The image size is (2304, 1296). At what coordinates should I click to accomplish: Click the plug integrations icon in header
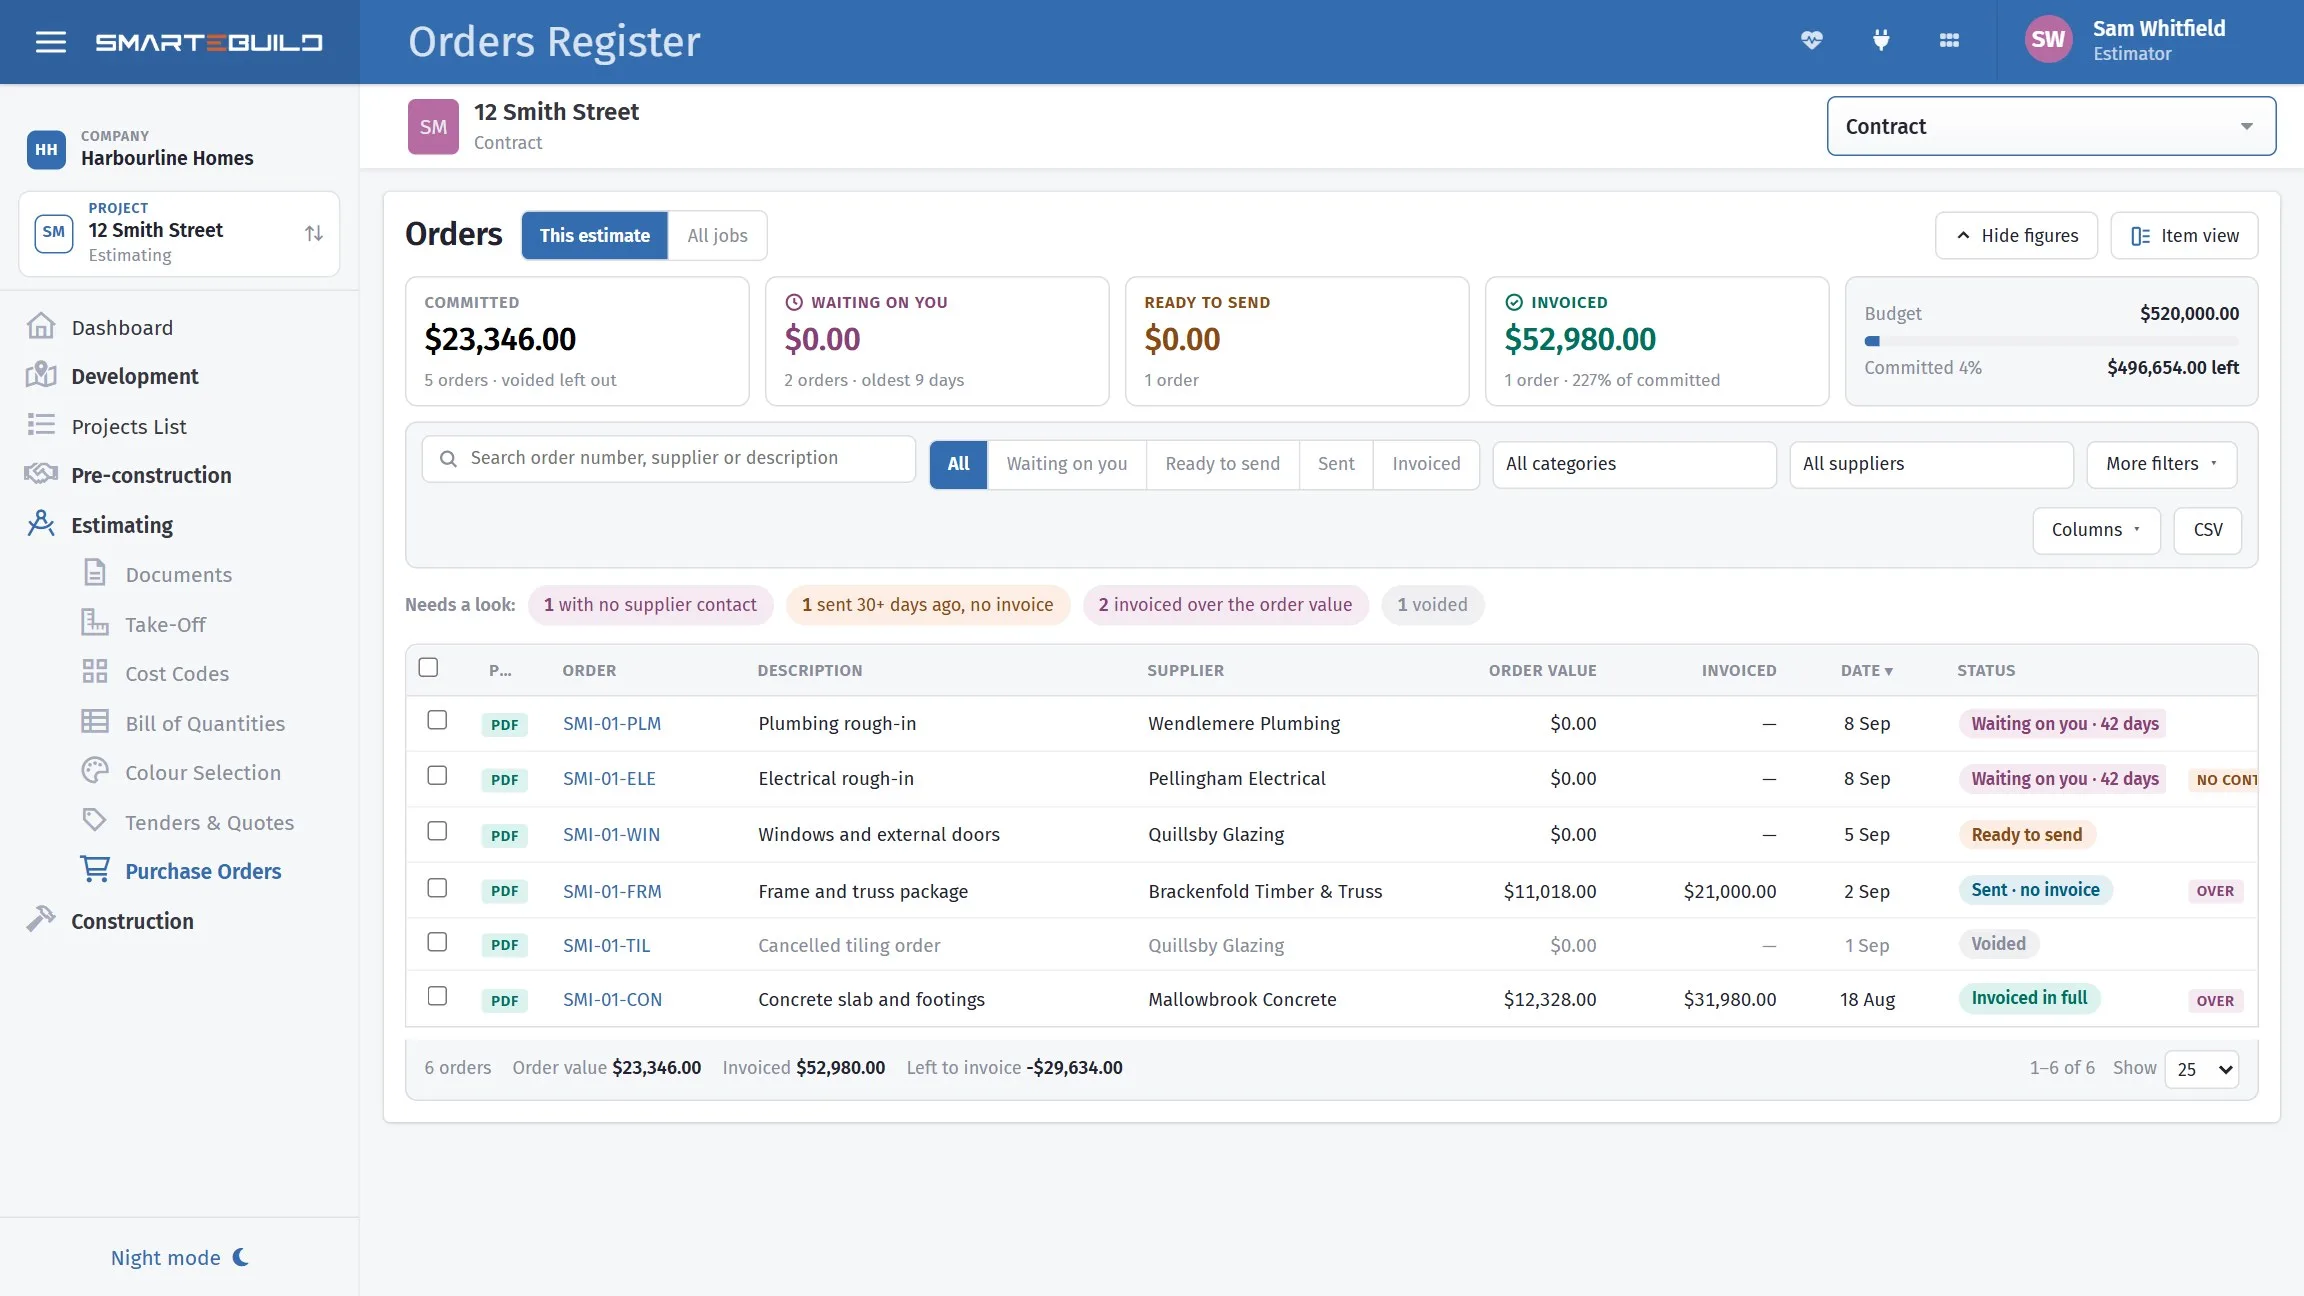pos(1881,41)
